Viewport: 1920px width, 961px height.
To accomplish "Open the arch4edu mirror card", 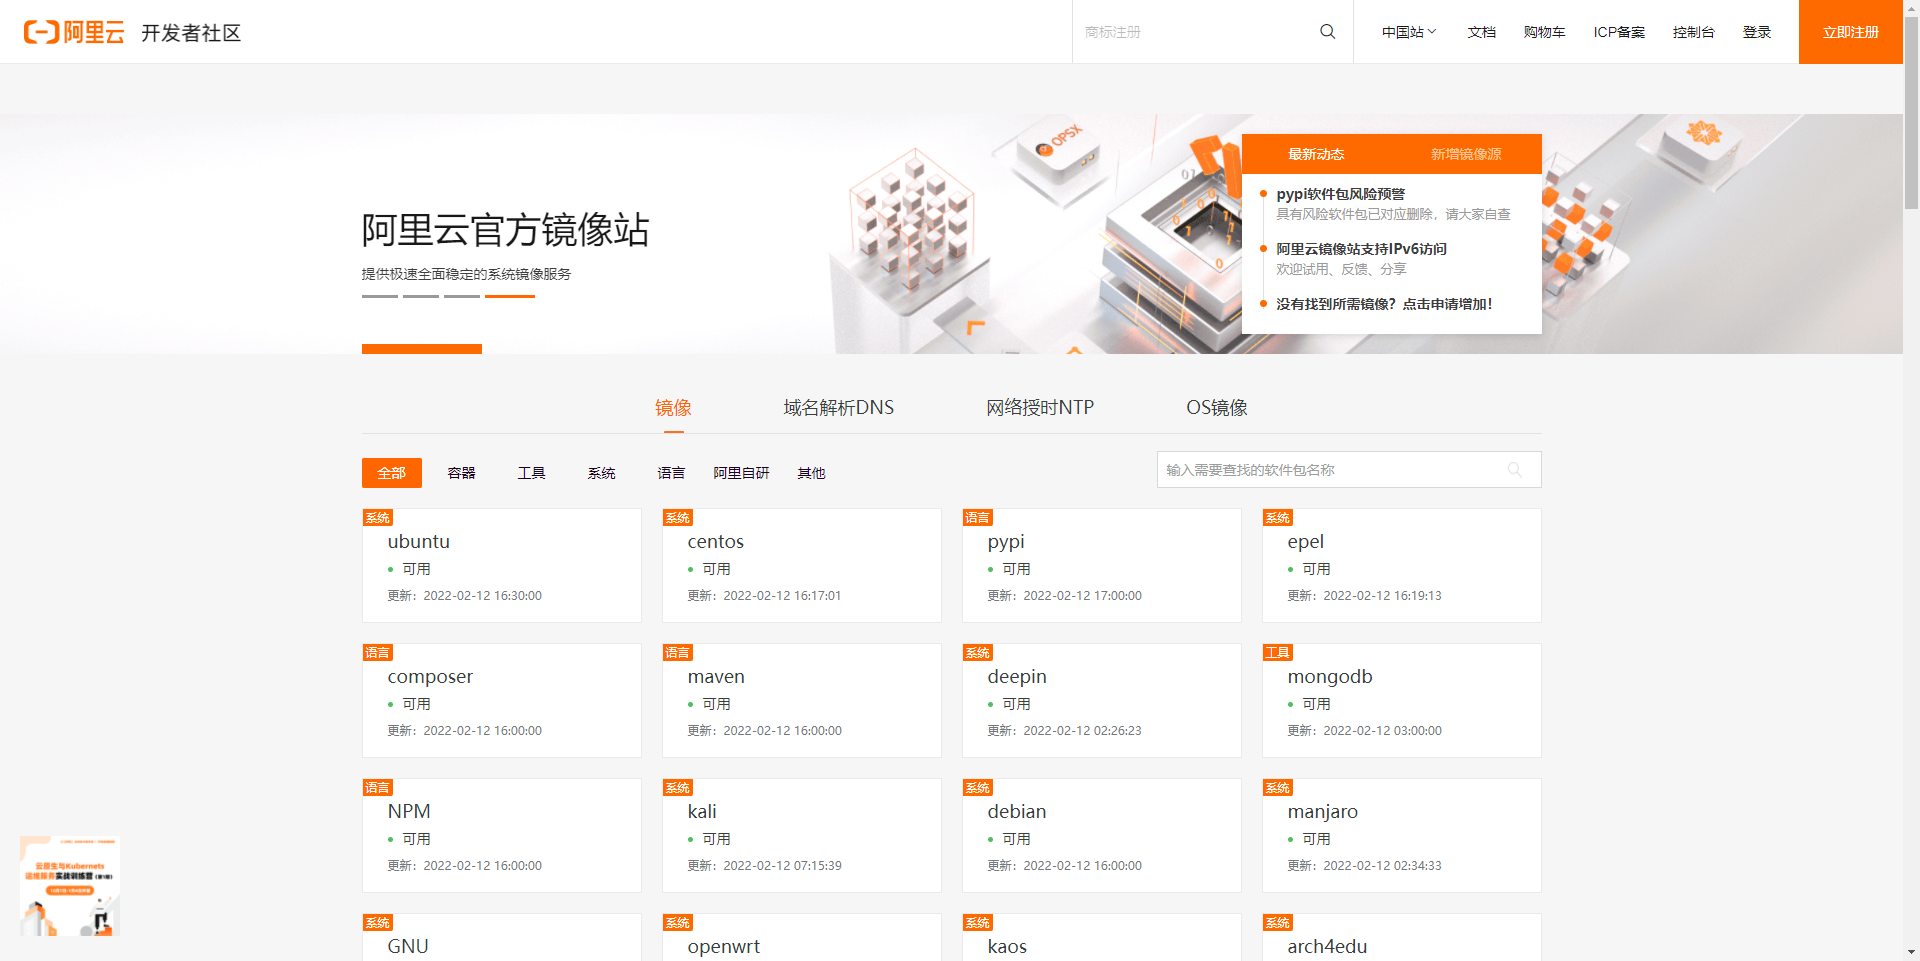I will (1402, 937).
